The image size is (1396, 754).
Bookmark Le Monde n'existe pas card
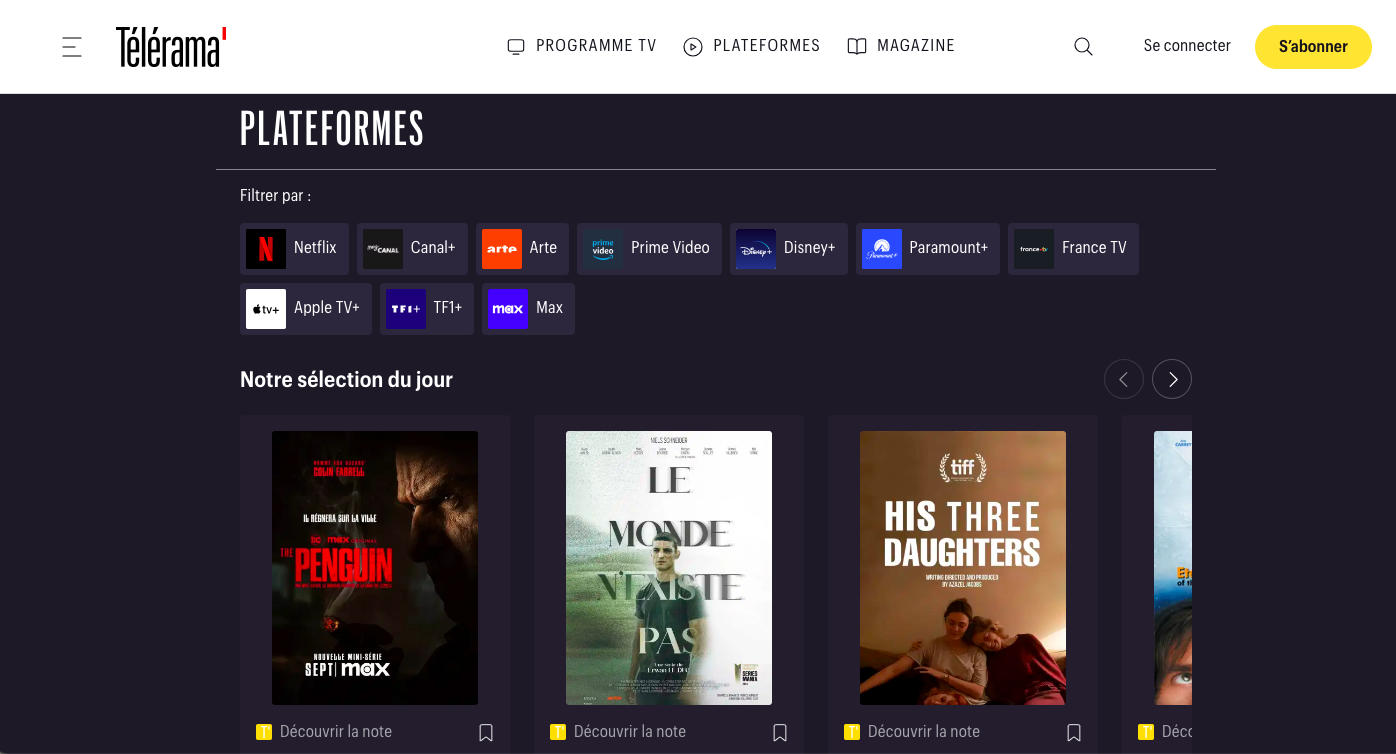(780, 733)
